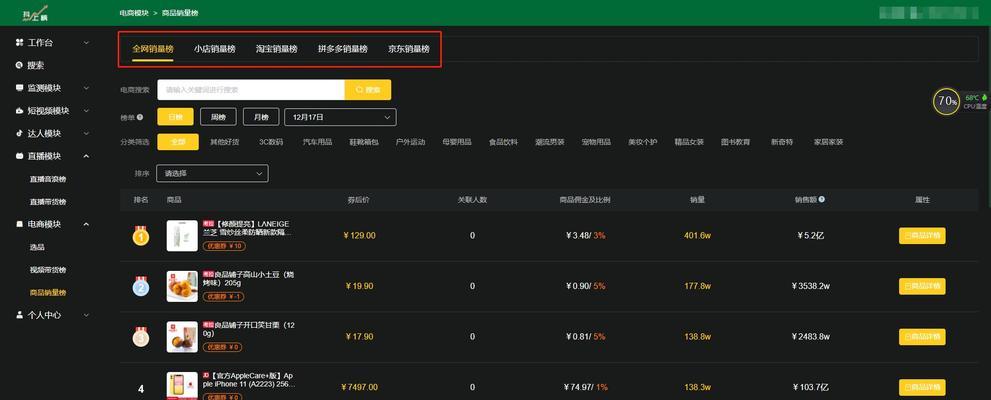The height and width of the screenshot is (400, 991).
Task: Click the 电商模块 breadcrumb link
Action: pos(134,13)
